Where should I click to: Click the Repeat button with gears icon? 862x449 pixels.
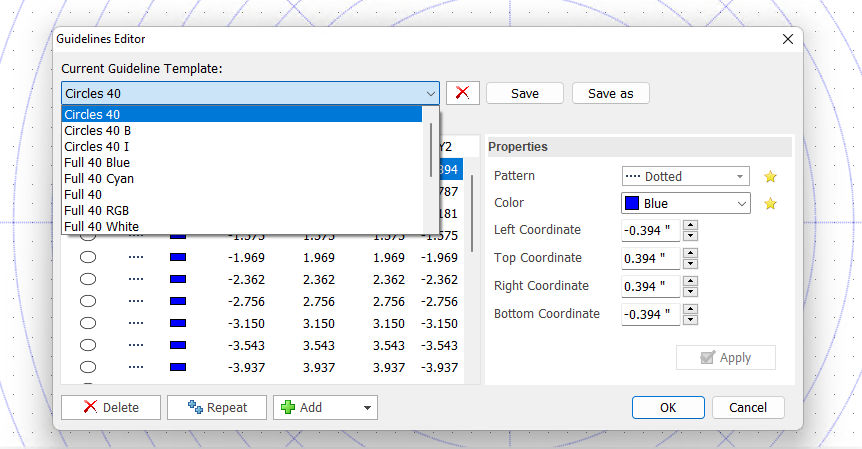[216, 407]
